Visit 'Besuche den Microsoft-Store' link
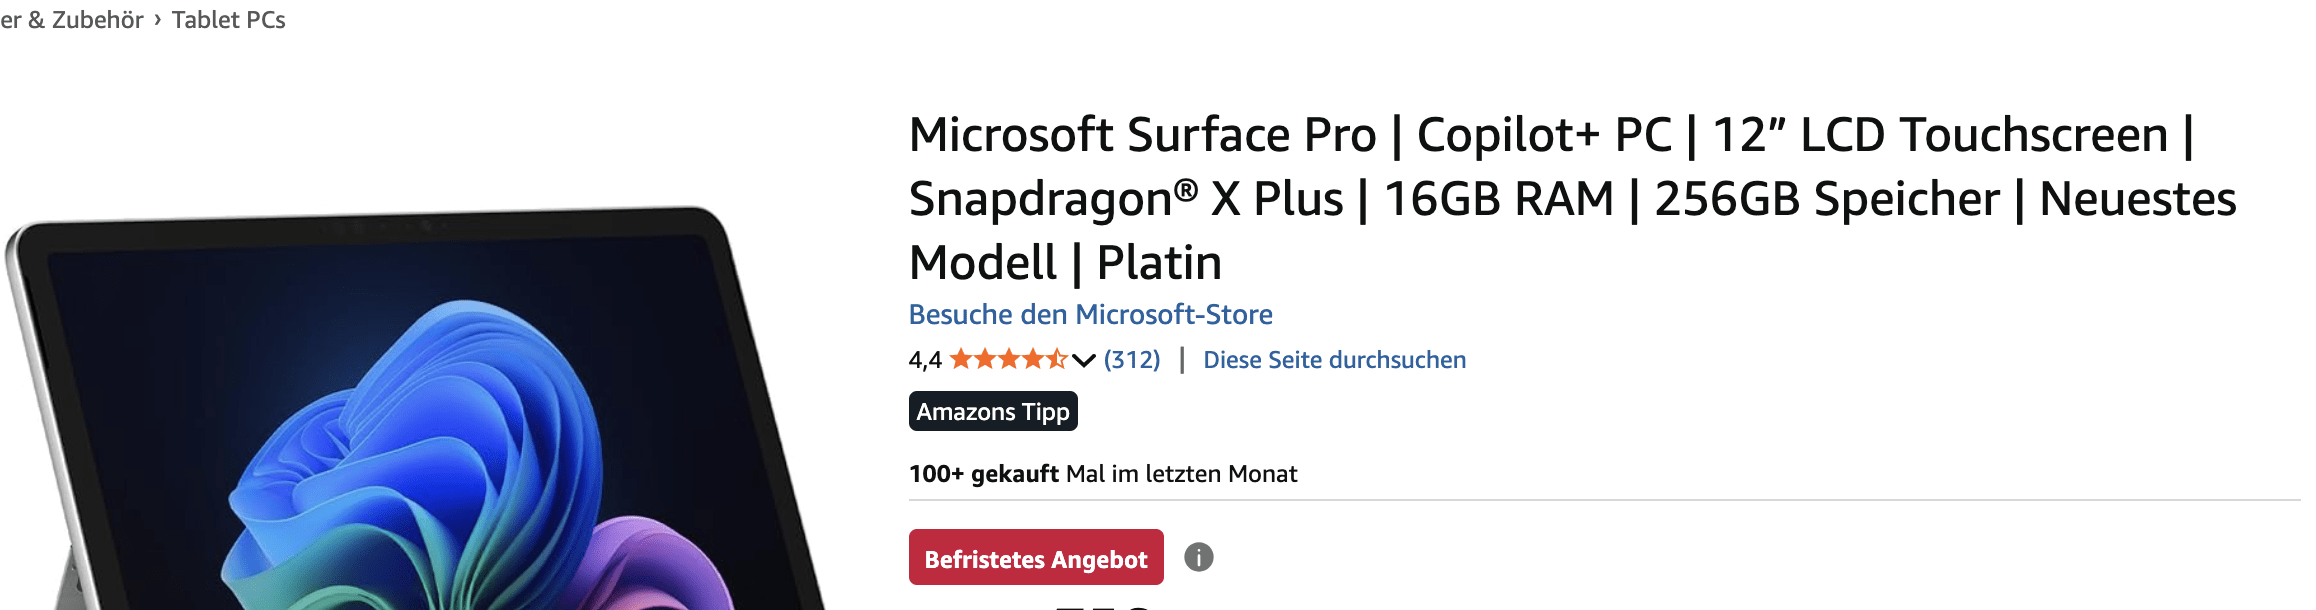This screenshot has width=2316, height=610. tap(1090, 314)
